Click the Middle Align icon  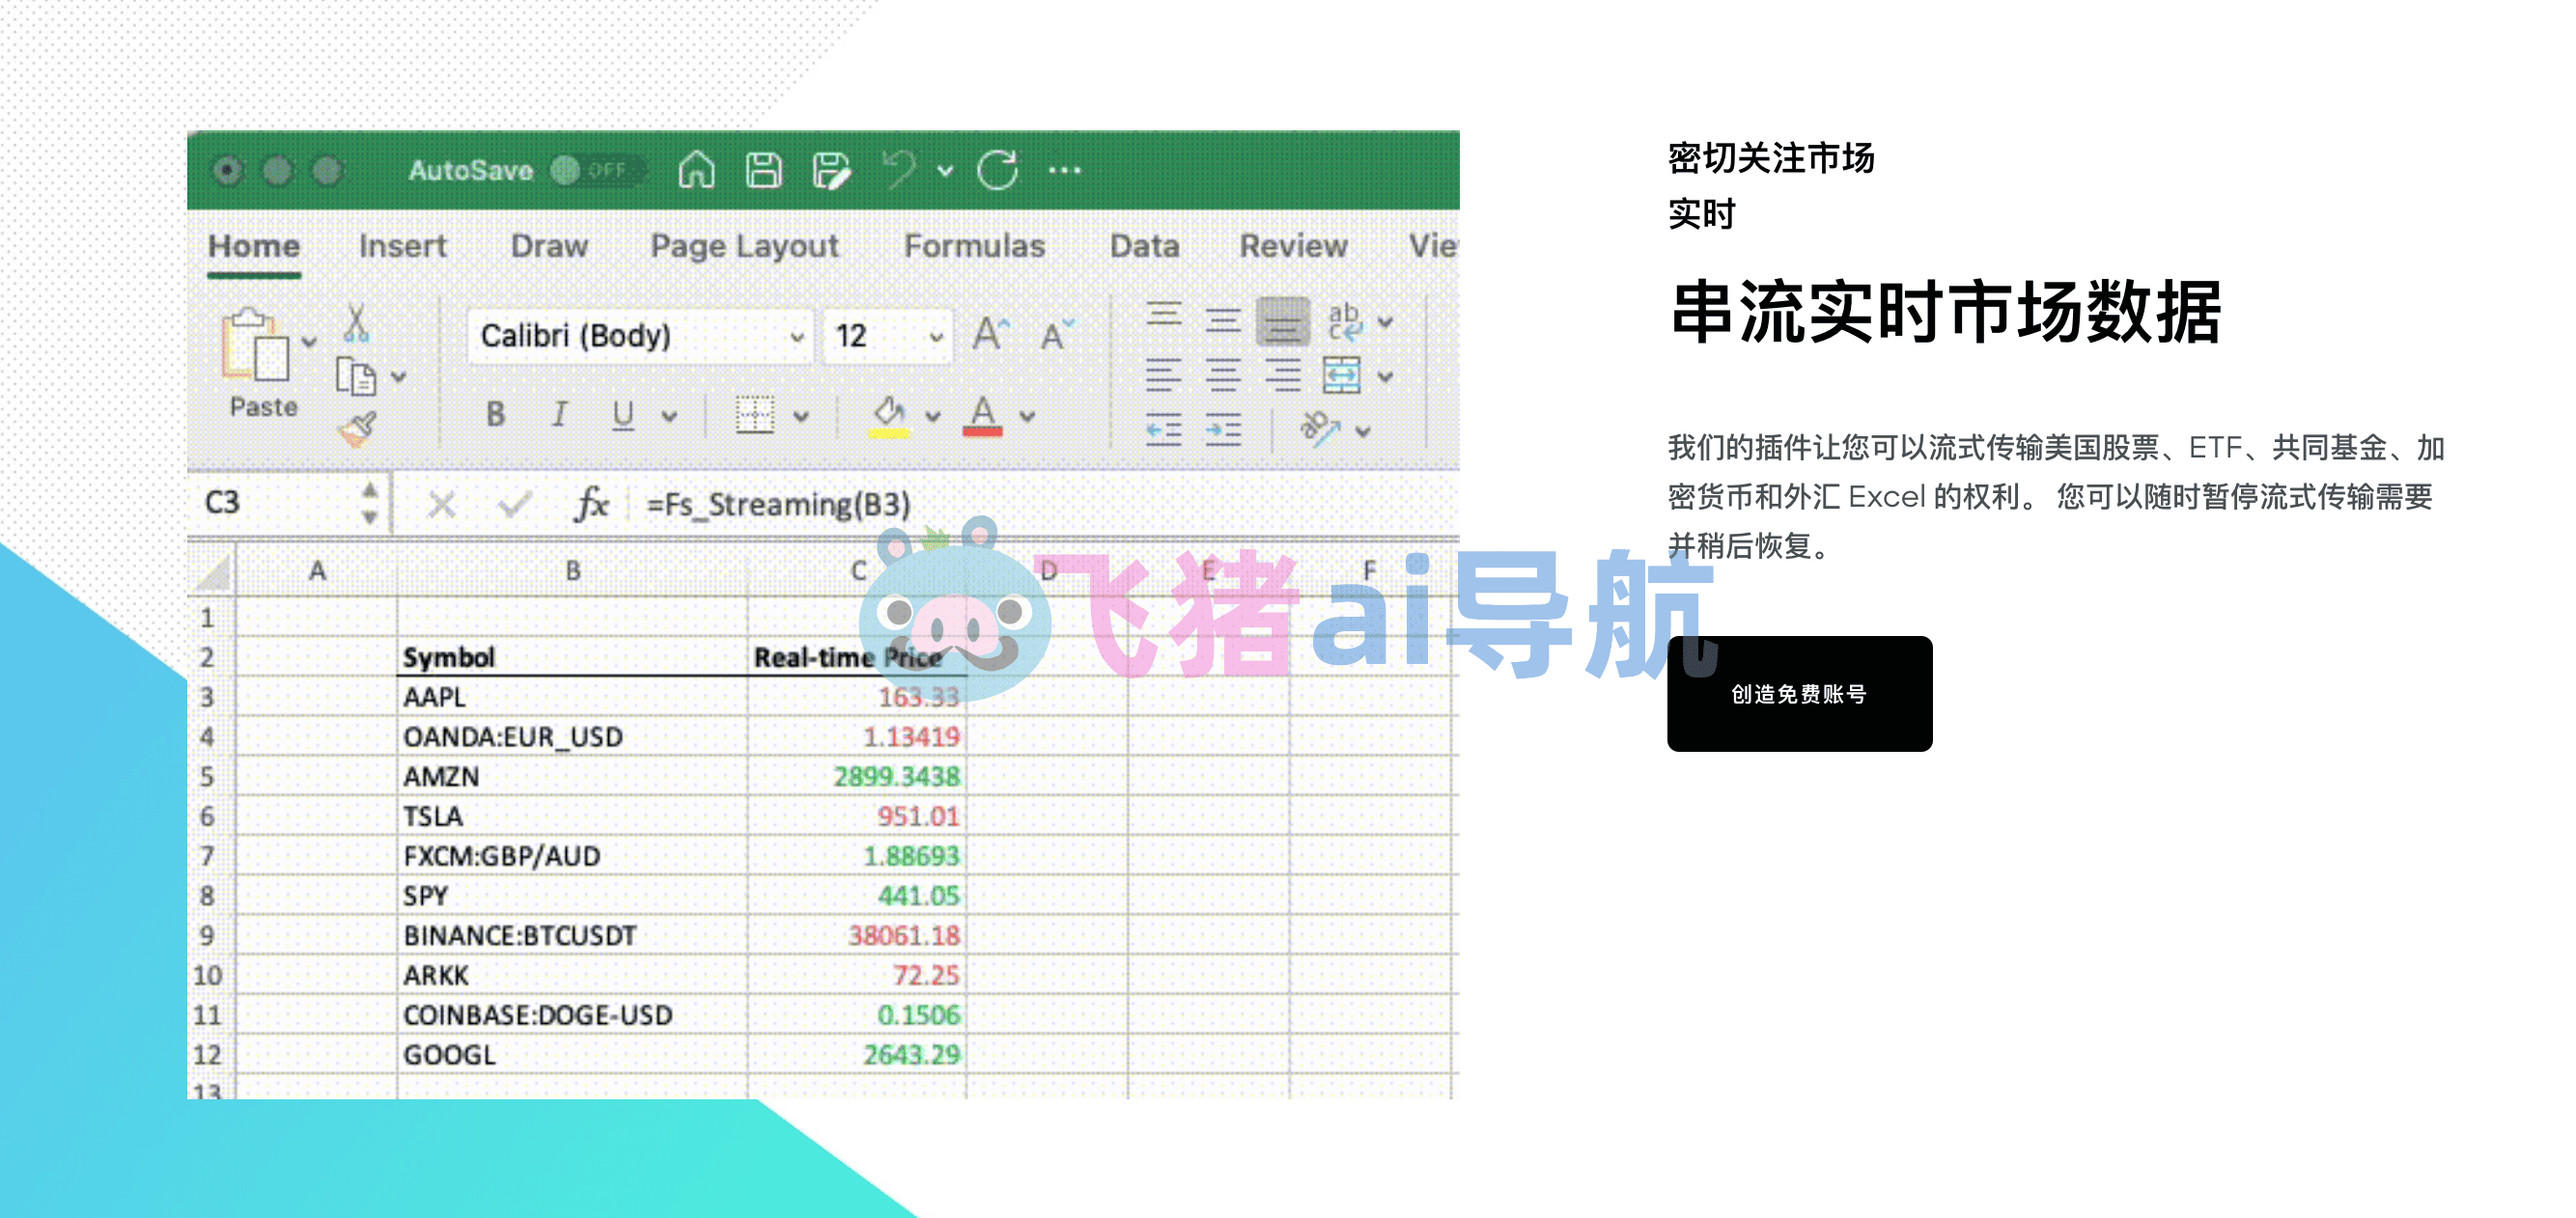[x=1222, y=321]
